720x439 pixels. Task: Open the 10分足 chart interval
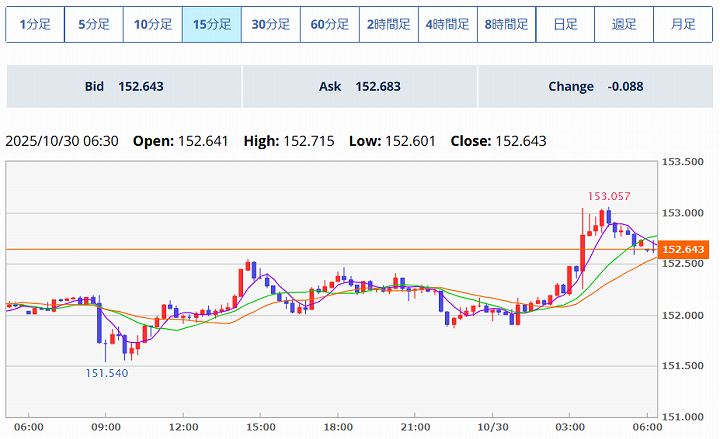pyautogui.click(x=153, y=24)
